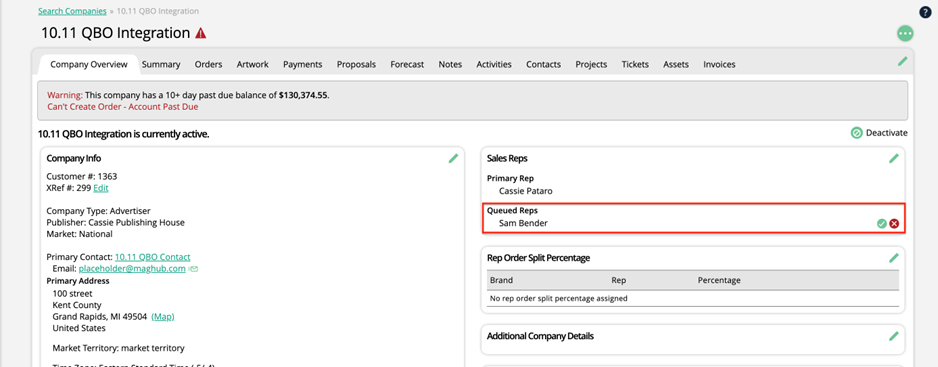Click Market: National text

(81, 234)
